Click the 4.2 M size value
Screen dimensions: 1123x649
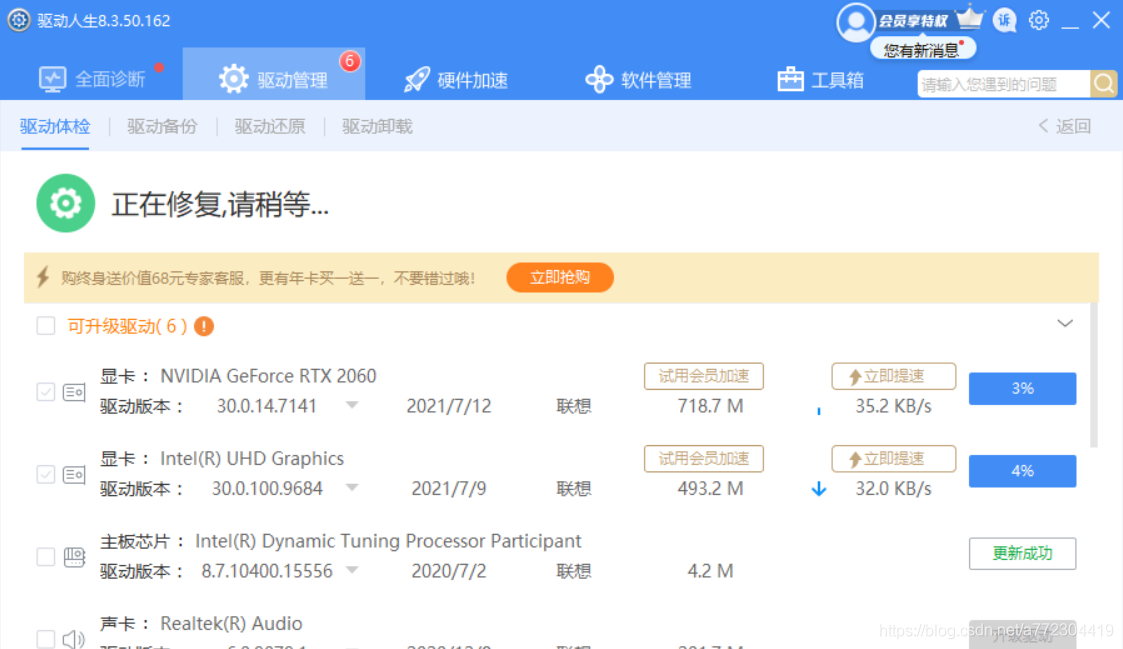[x=710, y=571]
